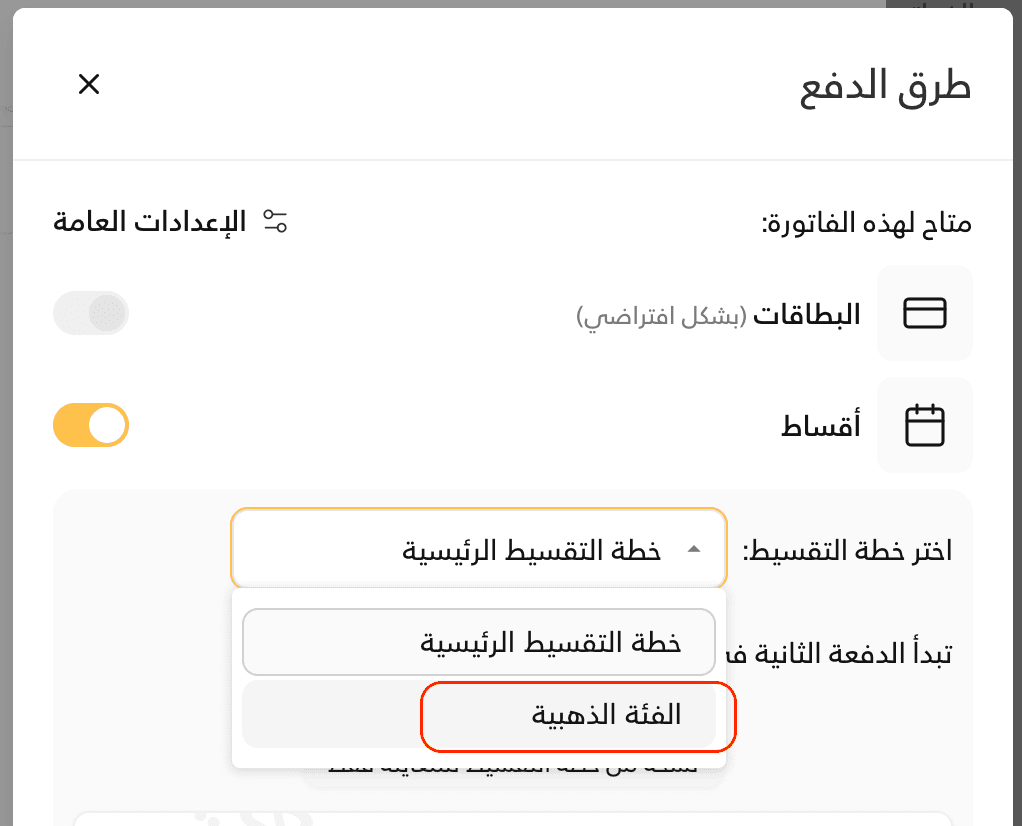Toggle the البطاقات switch
This screenshot has height=826, width=1022.
(x=91, y=313)
